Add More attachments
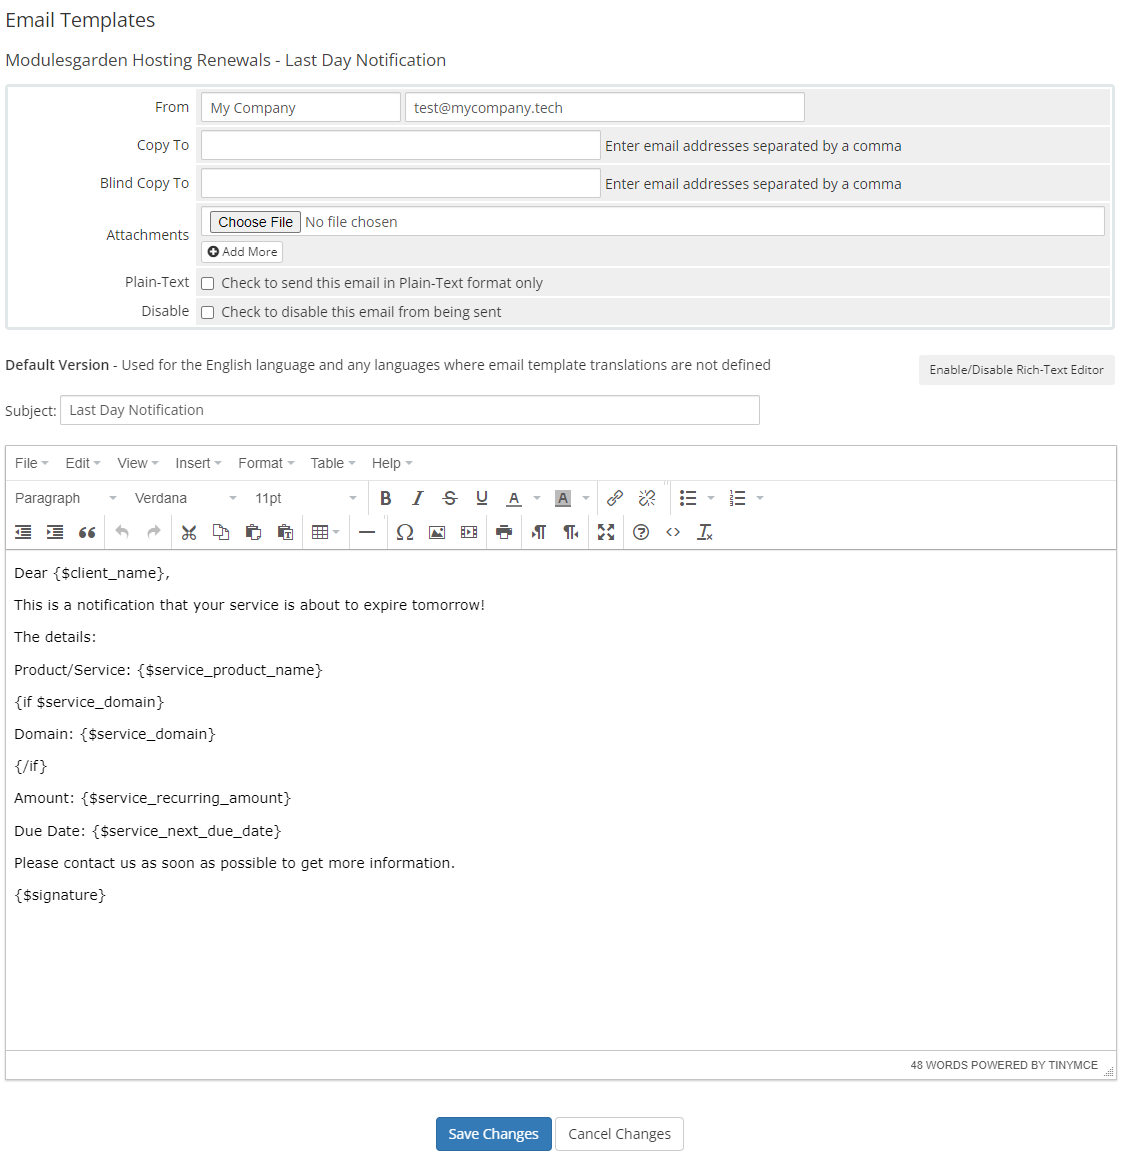1121x1174 pixels. click(x=242, y=252)
